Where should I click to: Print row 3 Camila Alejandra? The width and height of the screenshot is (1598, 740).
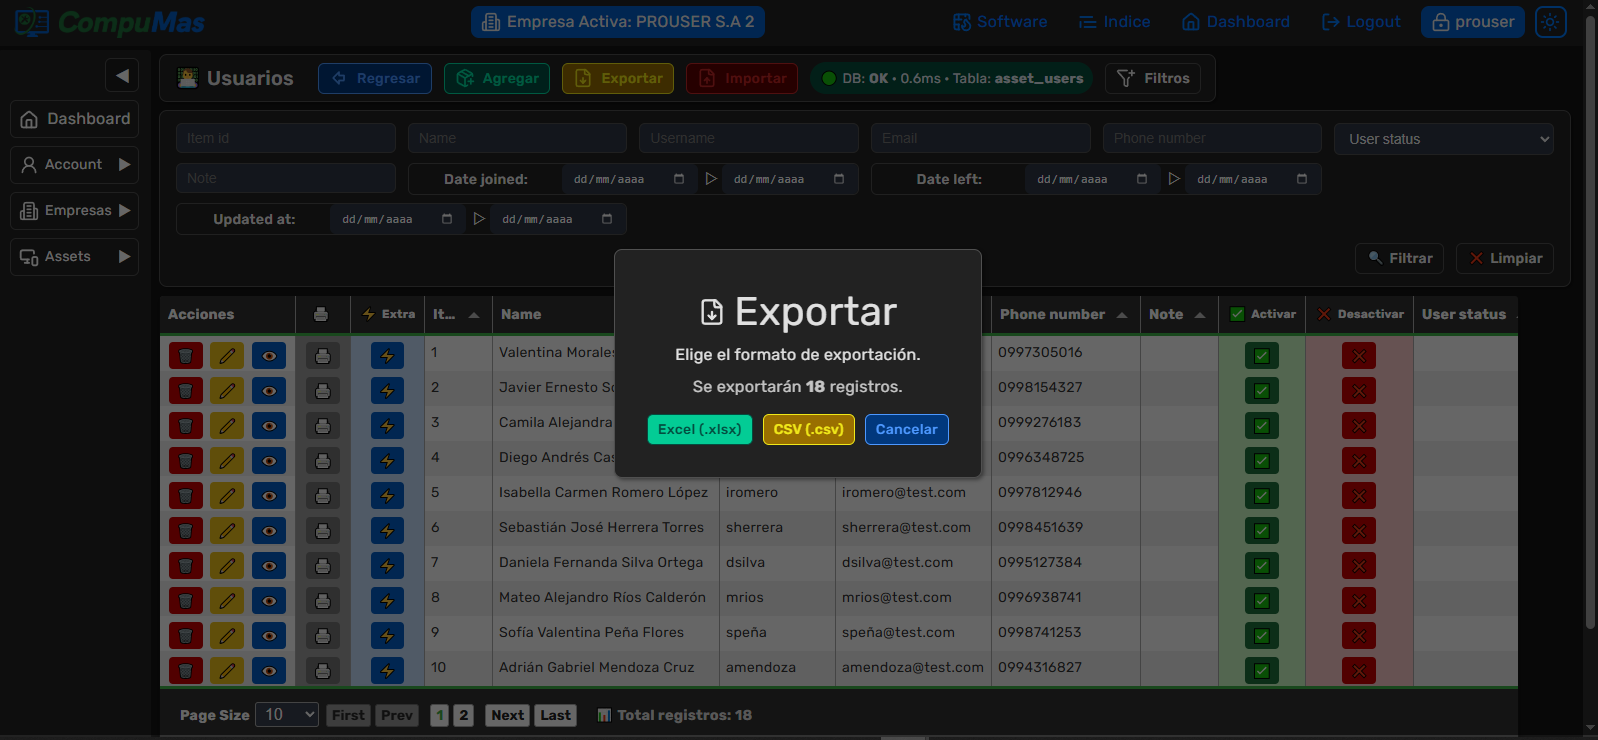(x=322, y=426)
